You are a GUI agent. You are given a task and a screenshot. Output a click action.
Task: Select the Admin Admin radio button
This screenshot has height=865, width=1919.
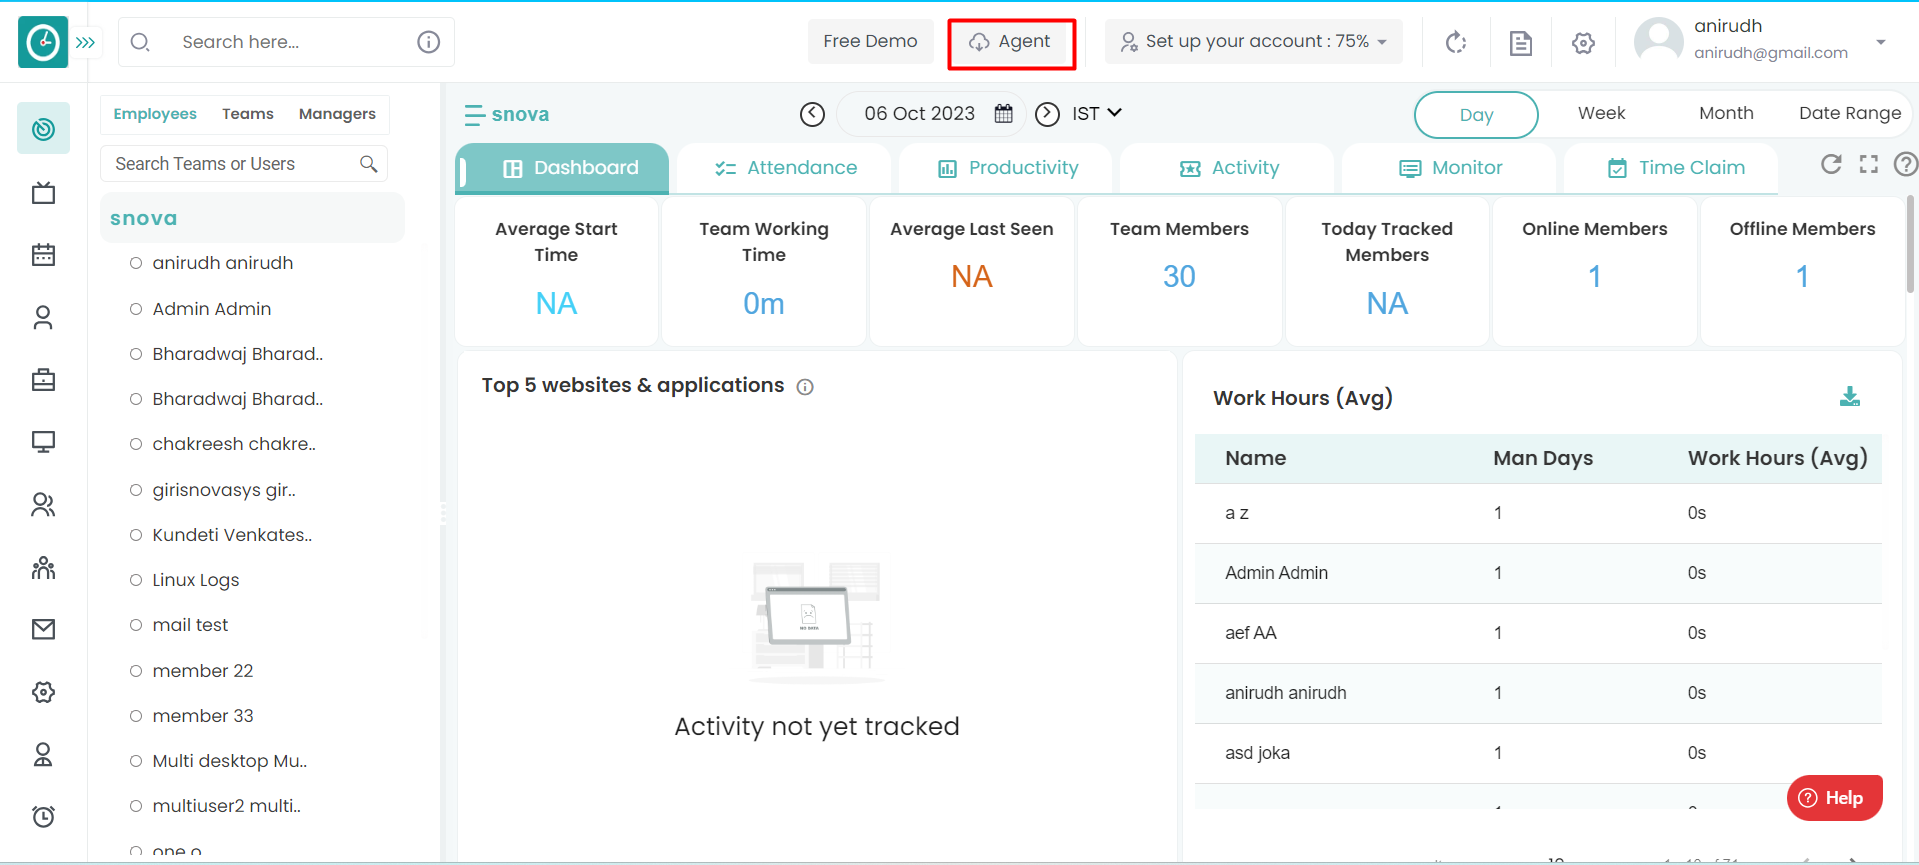pos(136,309)
